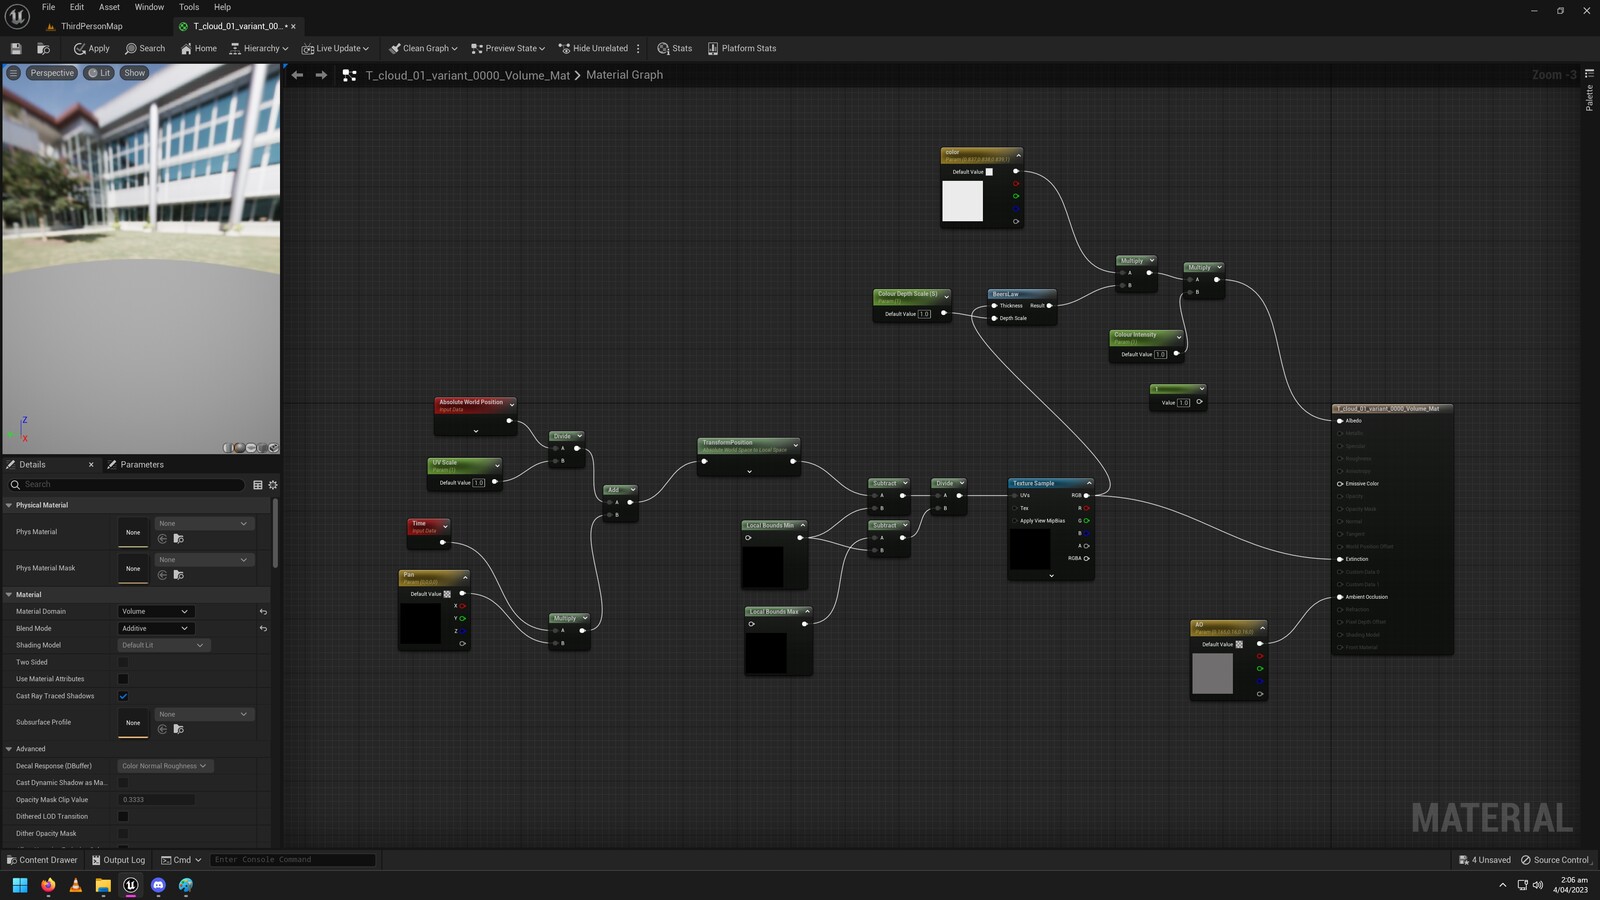Screen dimensions: 1600x900
Task: Select the Apply icon in the toolbar
Action: coord(91,48)
